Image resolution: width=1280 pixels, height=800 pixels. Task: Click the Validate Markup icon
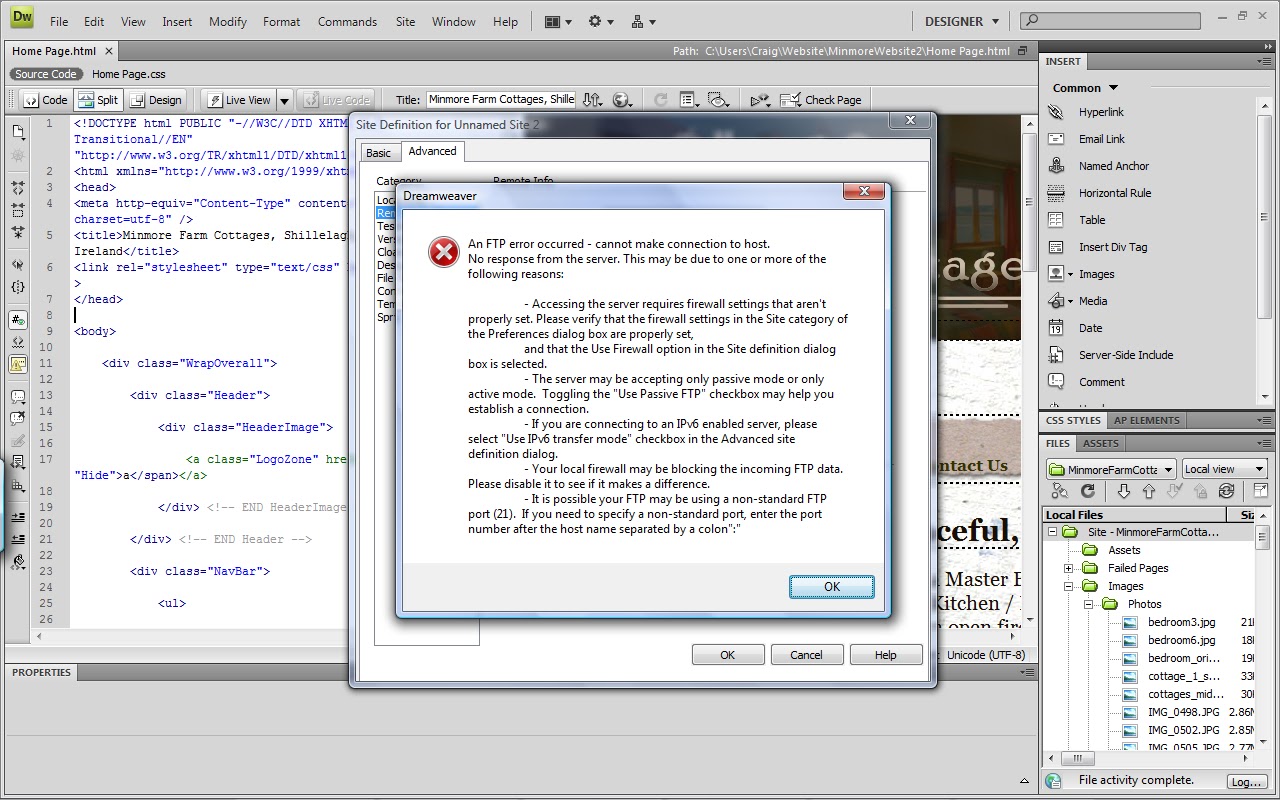[760, 100]
